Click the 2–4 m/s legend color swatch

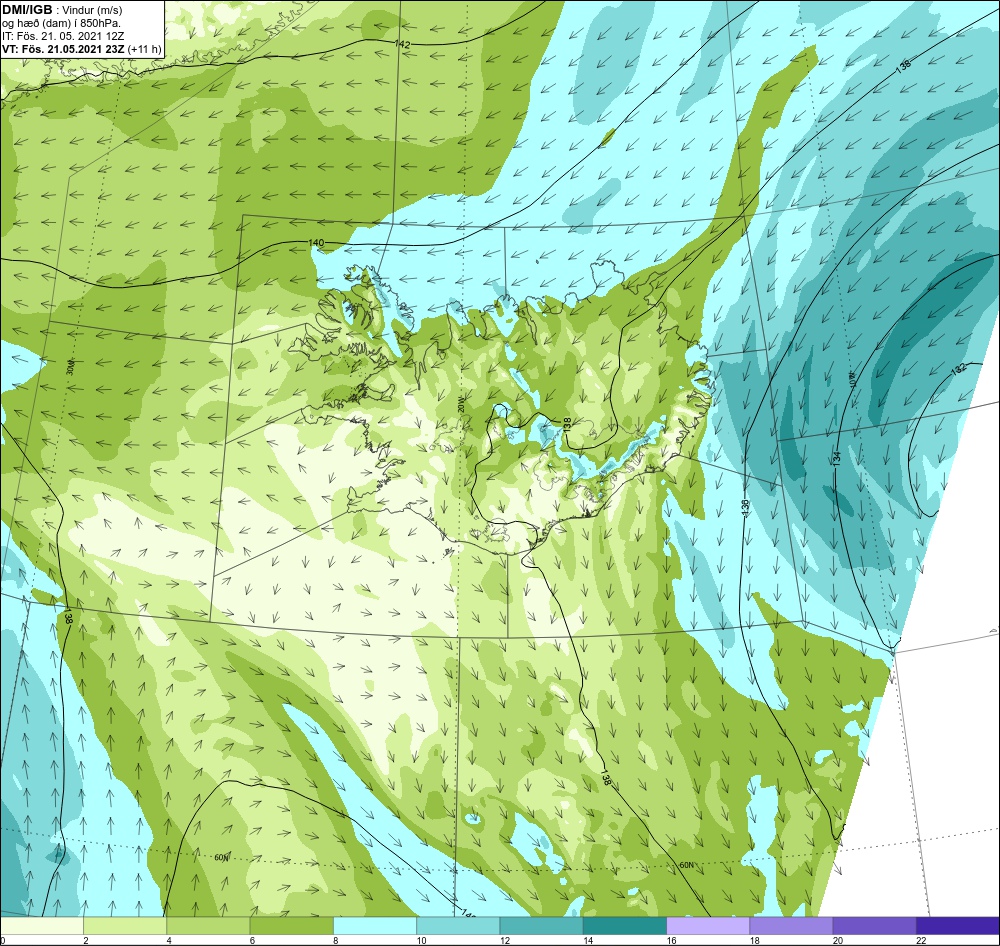coord(125,925)
